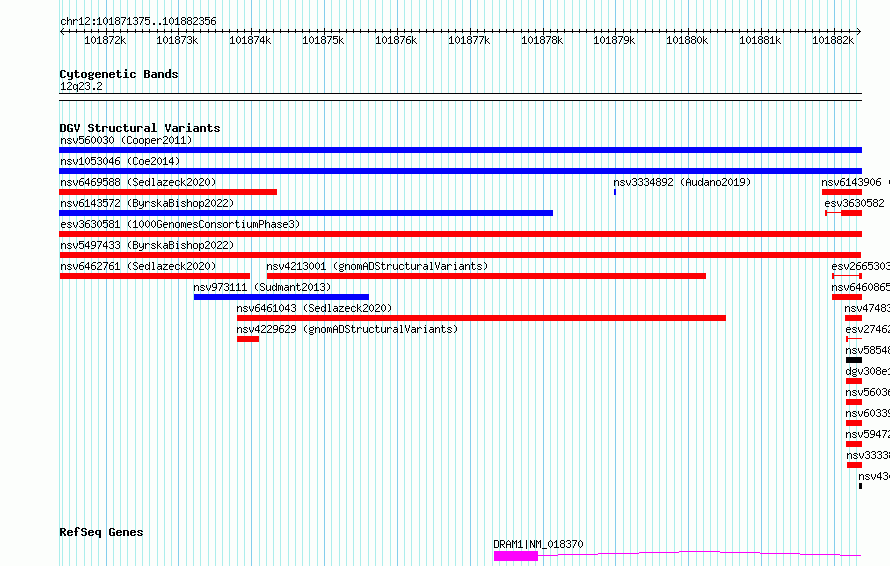Viewport: 890px width, 566px height.
Task: Select the red nsv6461043 variant bar
Action: 481,318
